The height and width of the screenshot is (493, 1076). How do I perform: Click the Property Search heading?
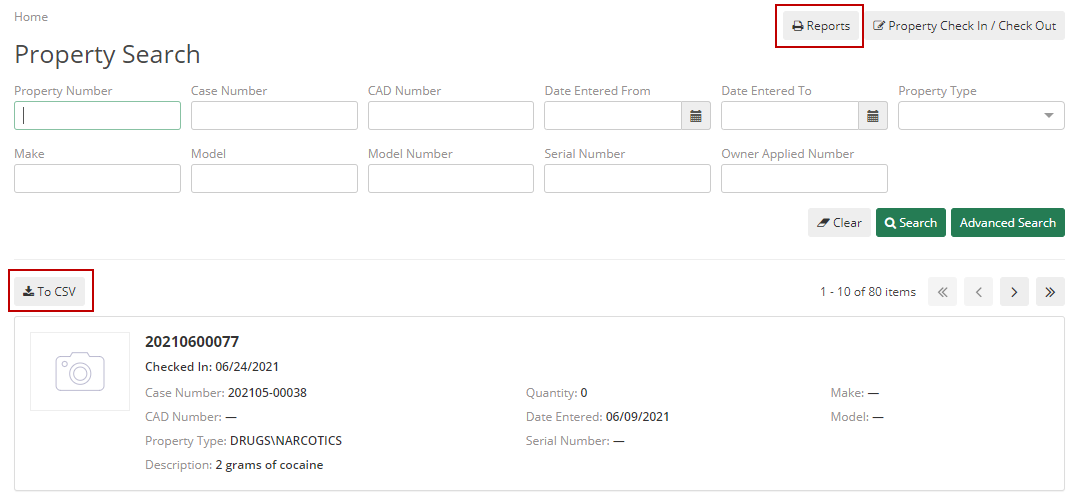click(107, 54)
